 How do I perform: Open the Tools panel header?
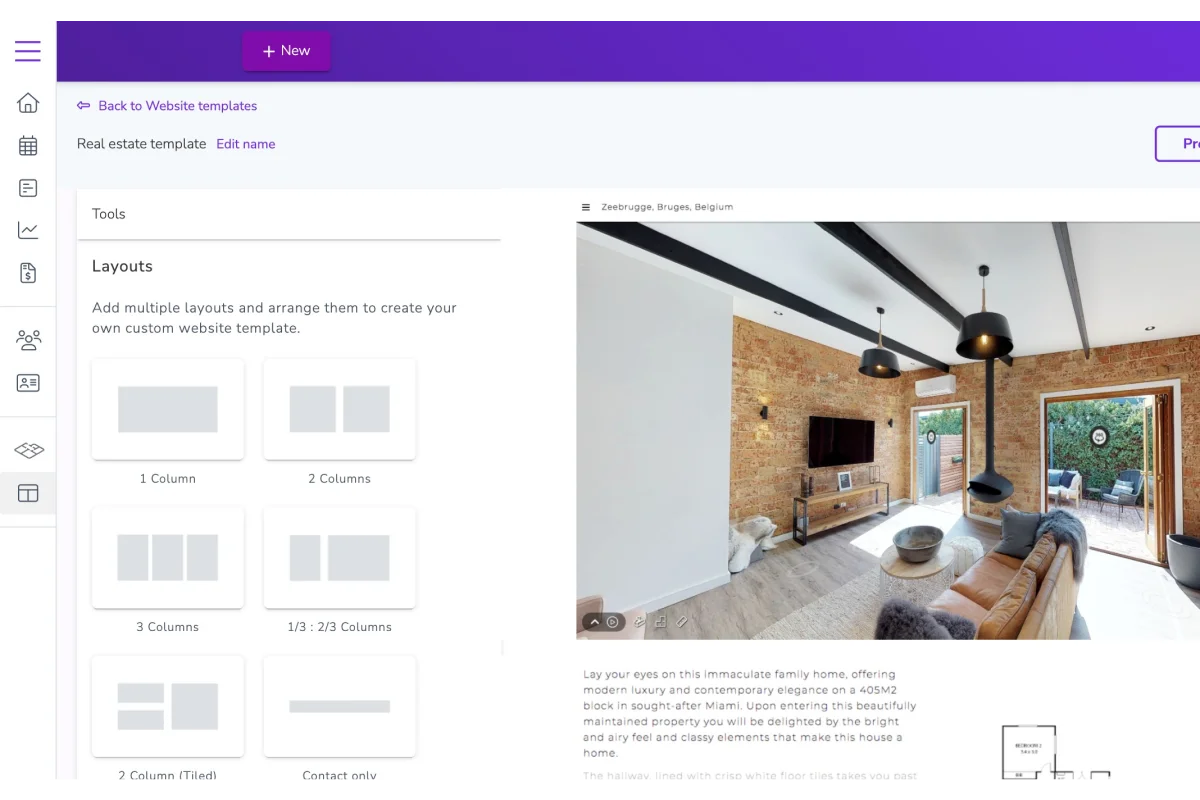click(x=289, y=214)
